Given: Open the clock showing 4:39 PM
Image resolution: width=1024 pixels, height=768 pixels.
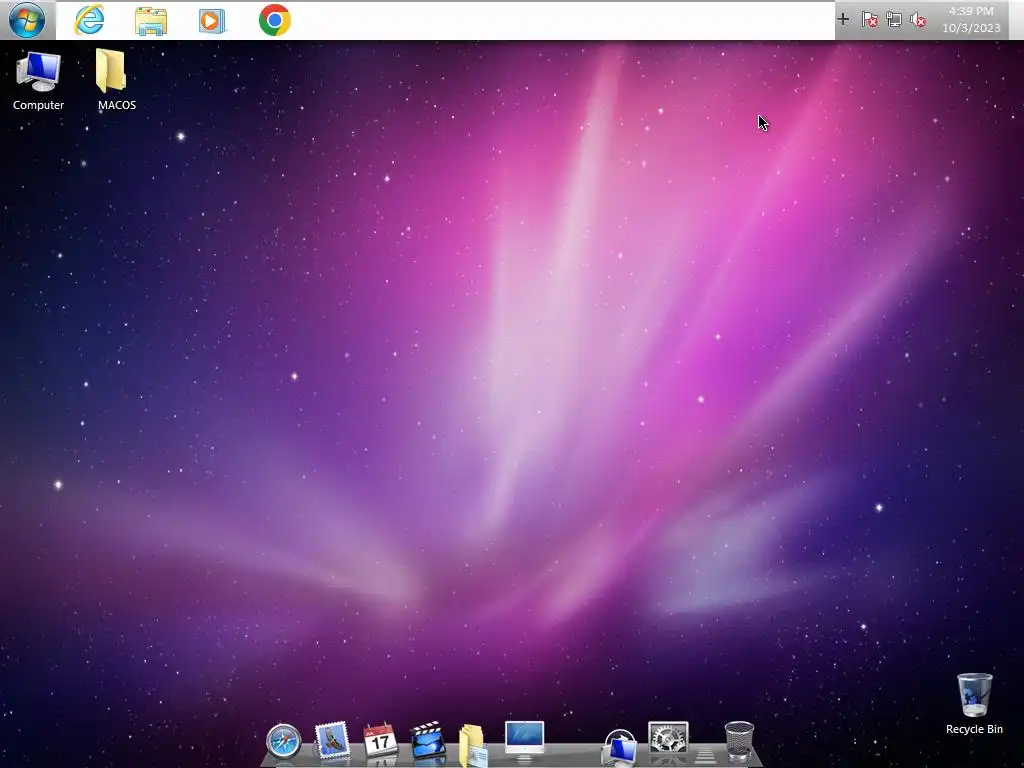Looking at the screenshot, I should click(971, 20).
